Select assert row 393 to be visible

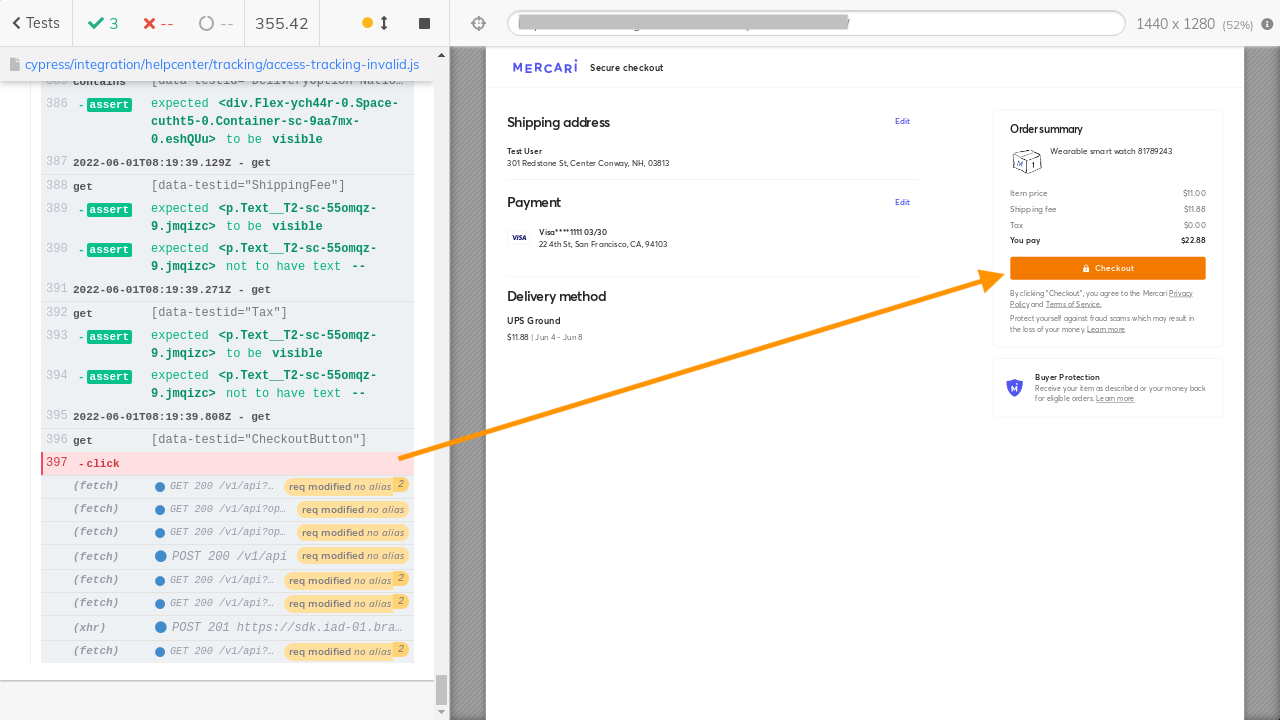pyautogui.click(x=227, y=345)
